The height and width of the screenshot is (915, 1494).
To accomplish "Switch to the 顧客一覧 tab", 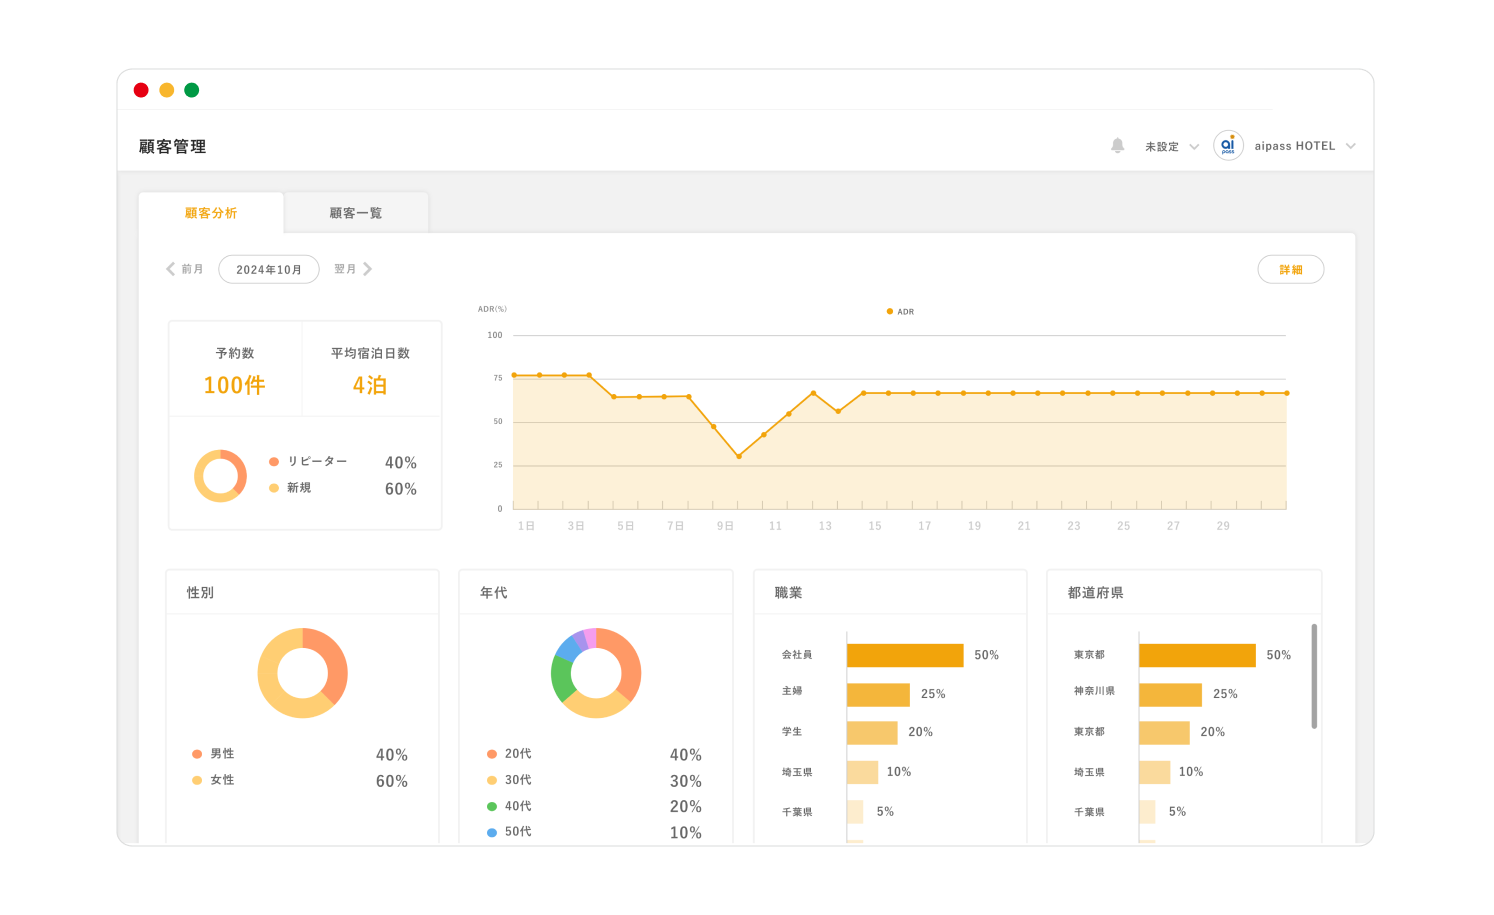I will (356, 213).
